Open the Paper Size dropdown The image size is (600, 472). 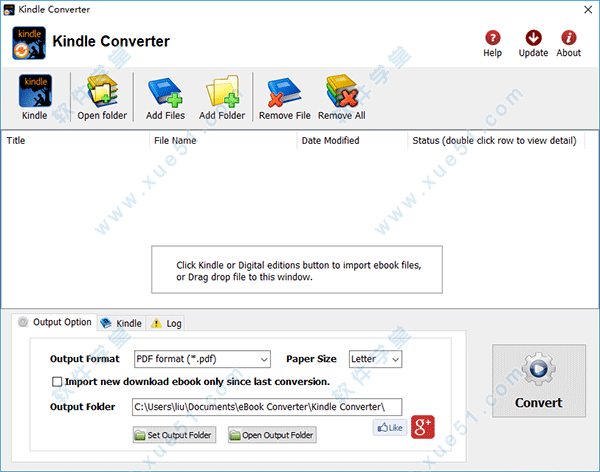coord(375,359)
